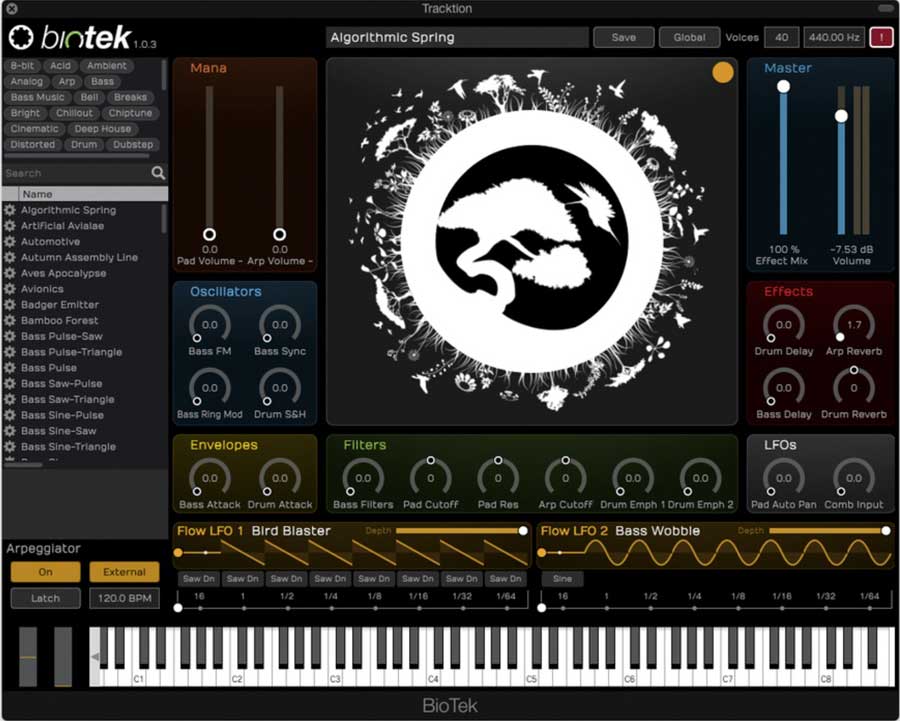Select the 8-bit category tag
Viewport: 900px width, 721px height.
point(22,65)
